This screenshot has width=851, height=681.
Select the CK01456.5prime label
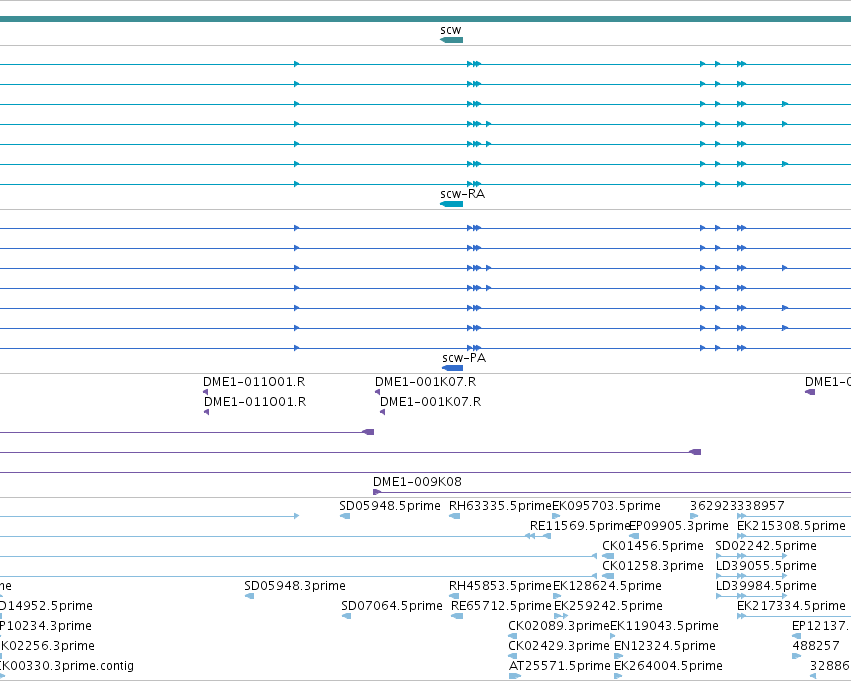tap(653, 546)
